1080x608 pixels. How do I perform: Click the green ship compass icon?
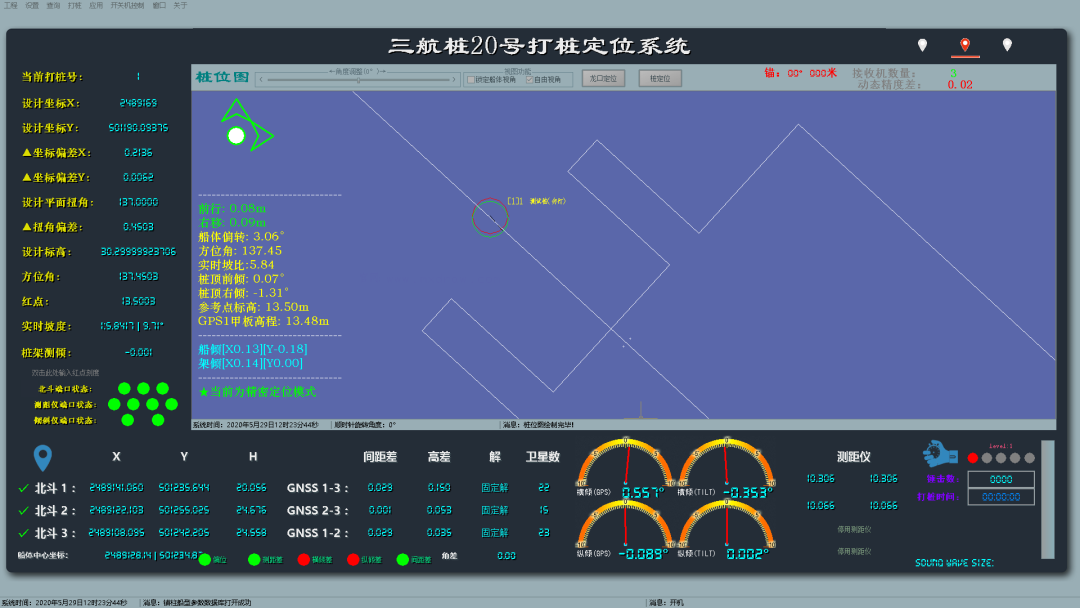[x=246, y=125]
